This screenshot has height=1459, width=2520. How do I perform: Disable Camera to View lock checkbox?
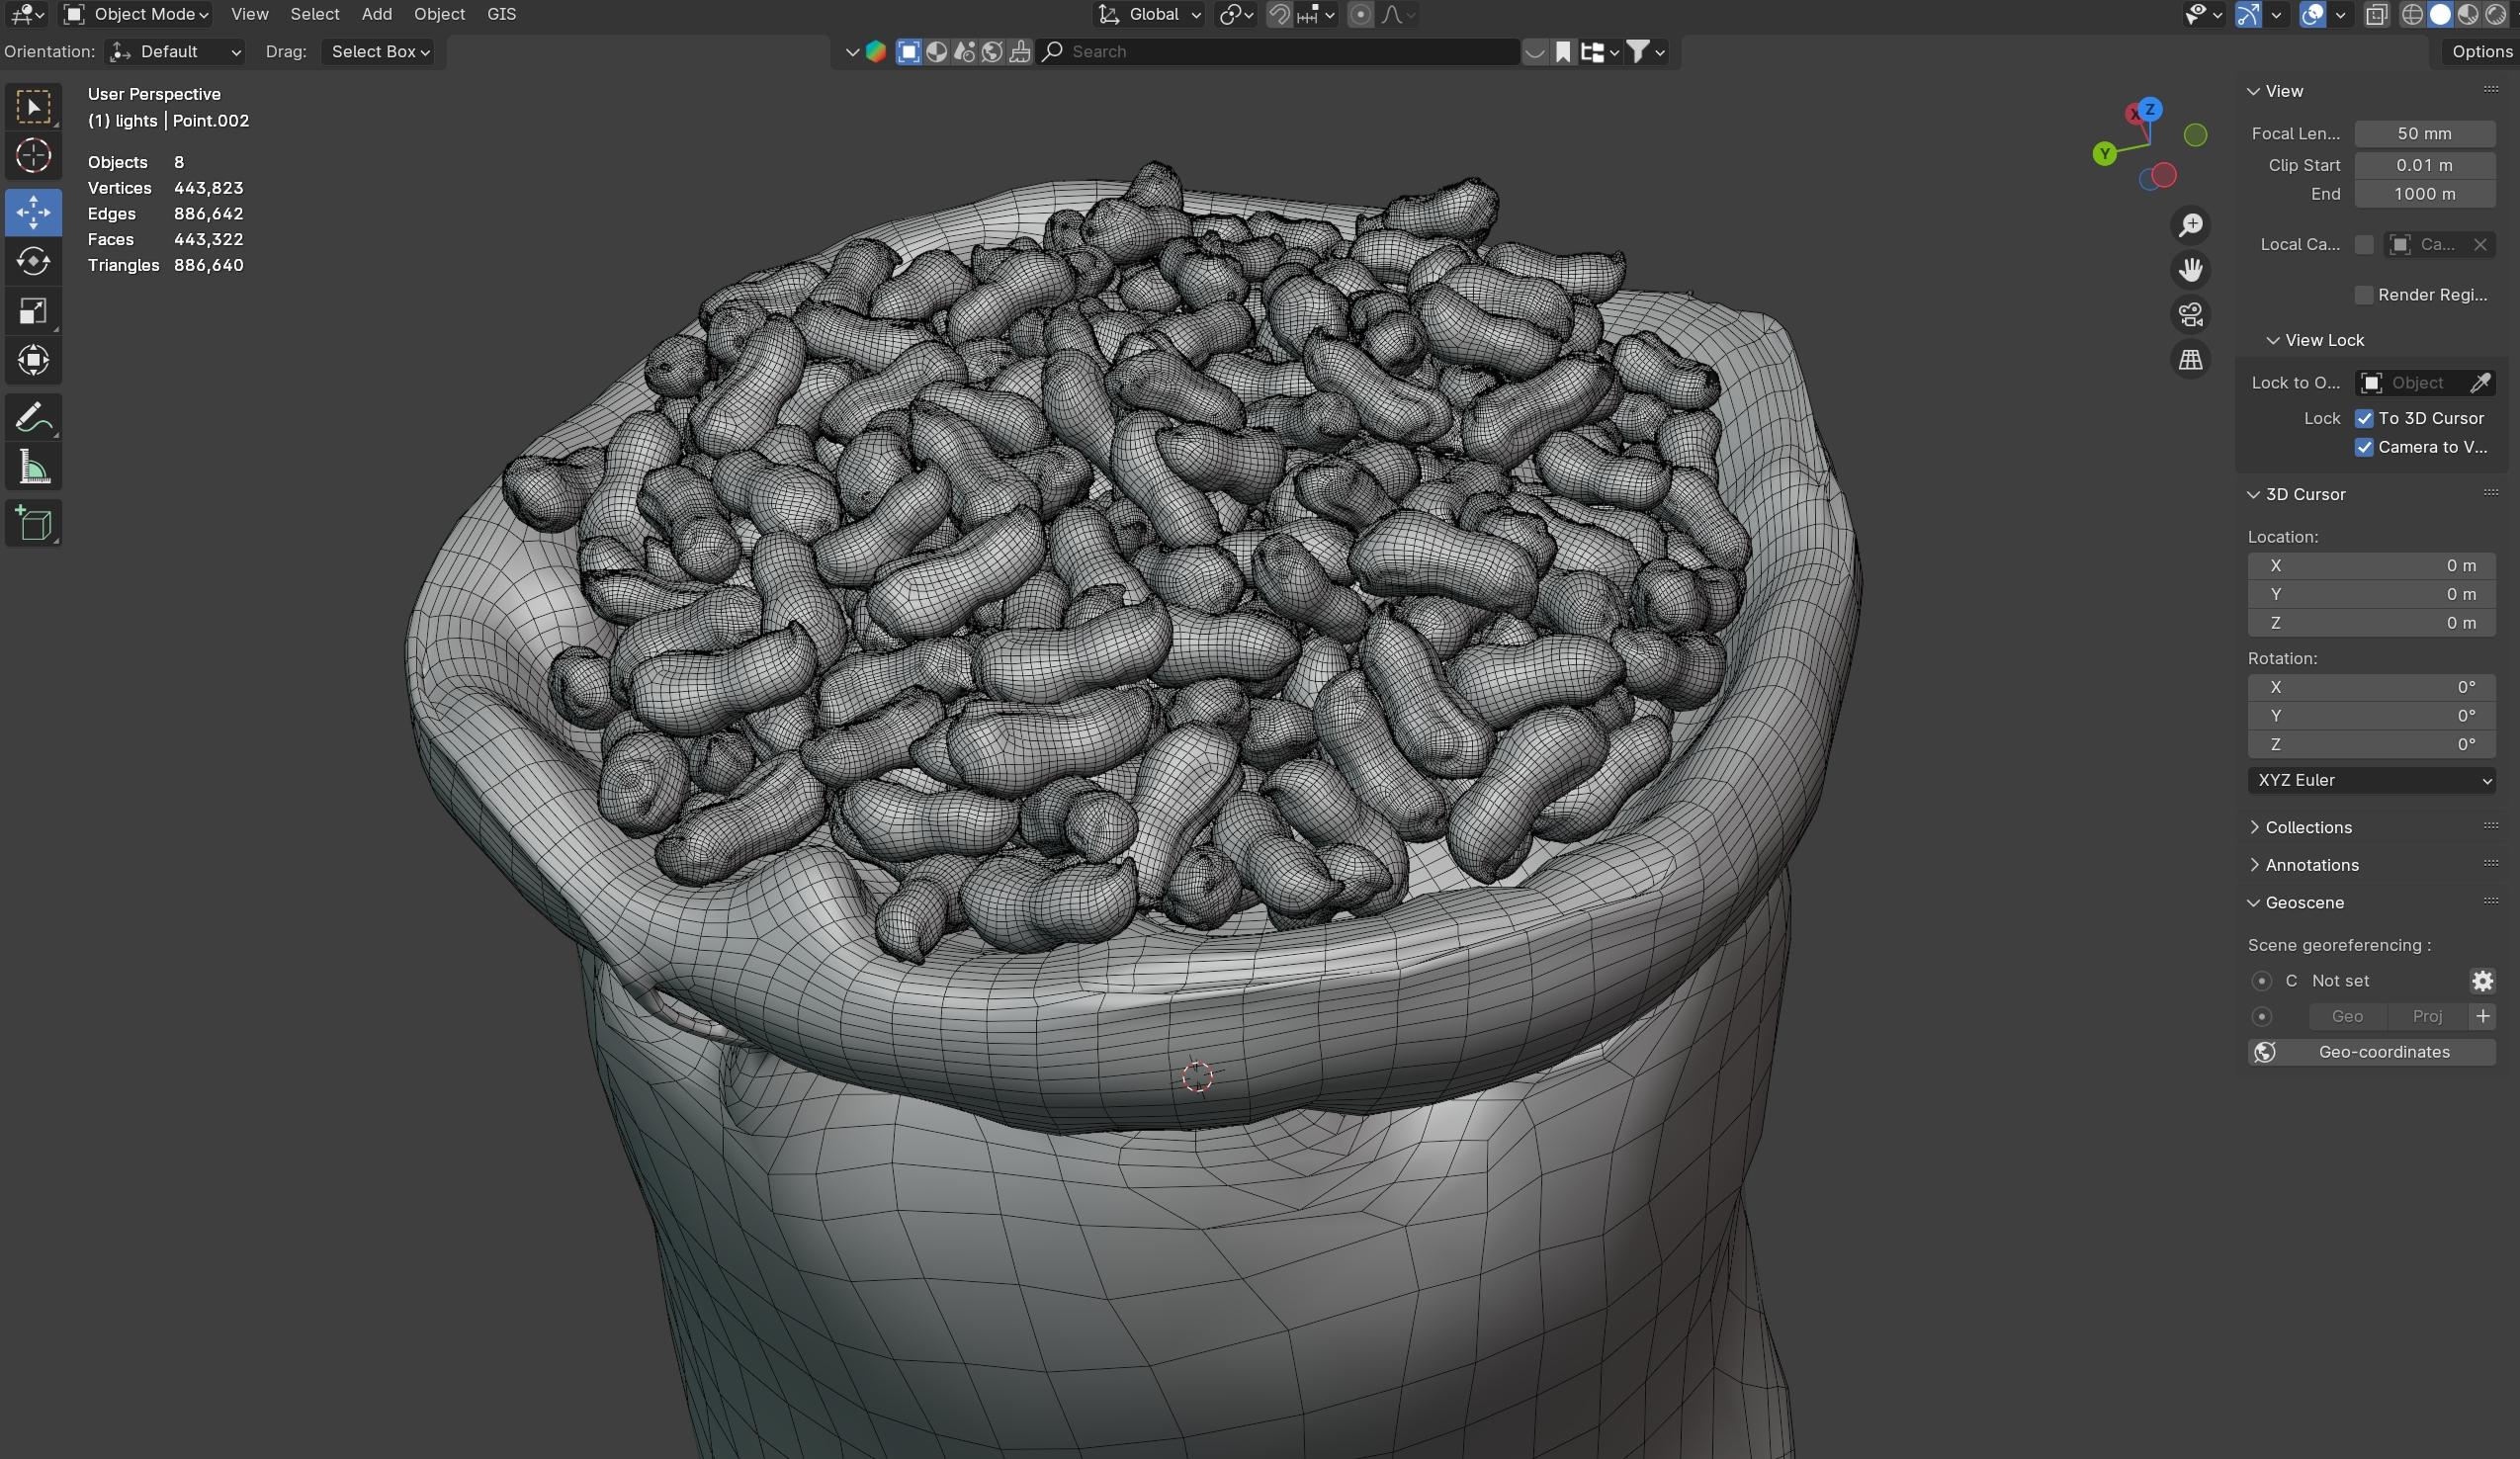[2364, 447]
